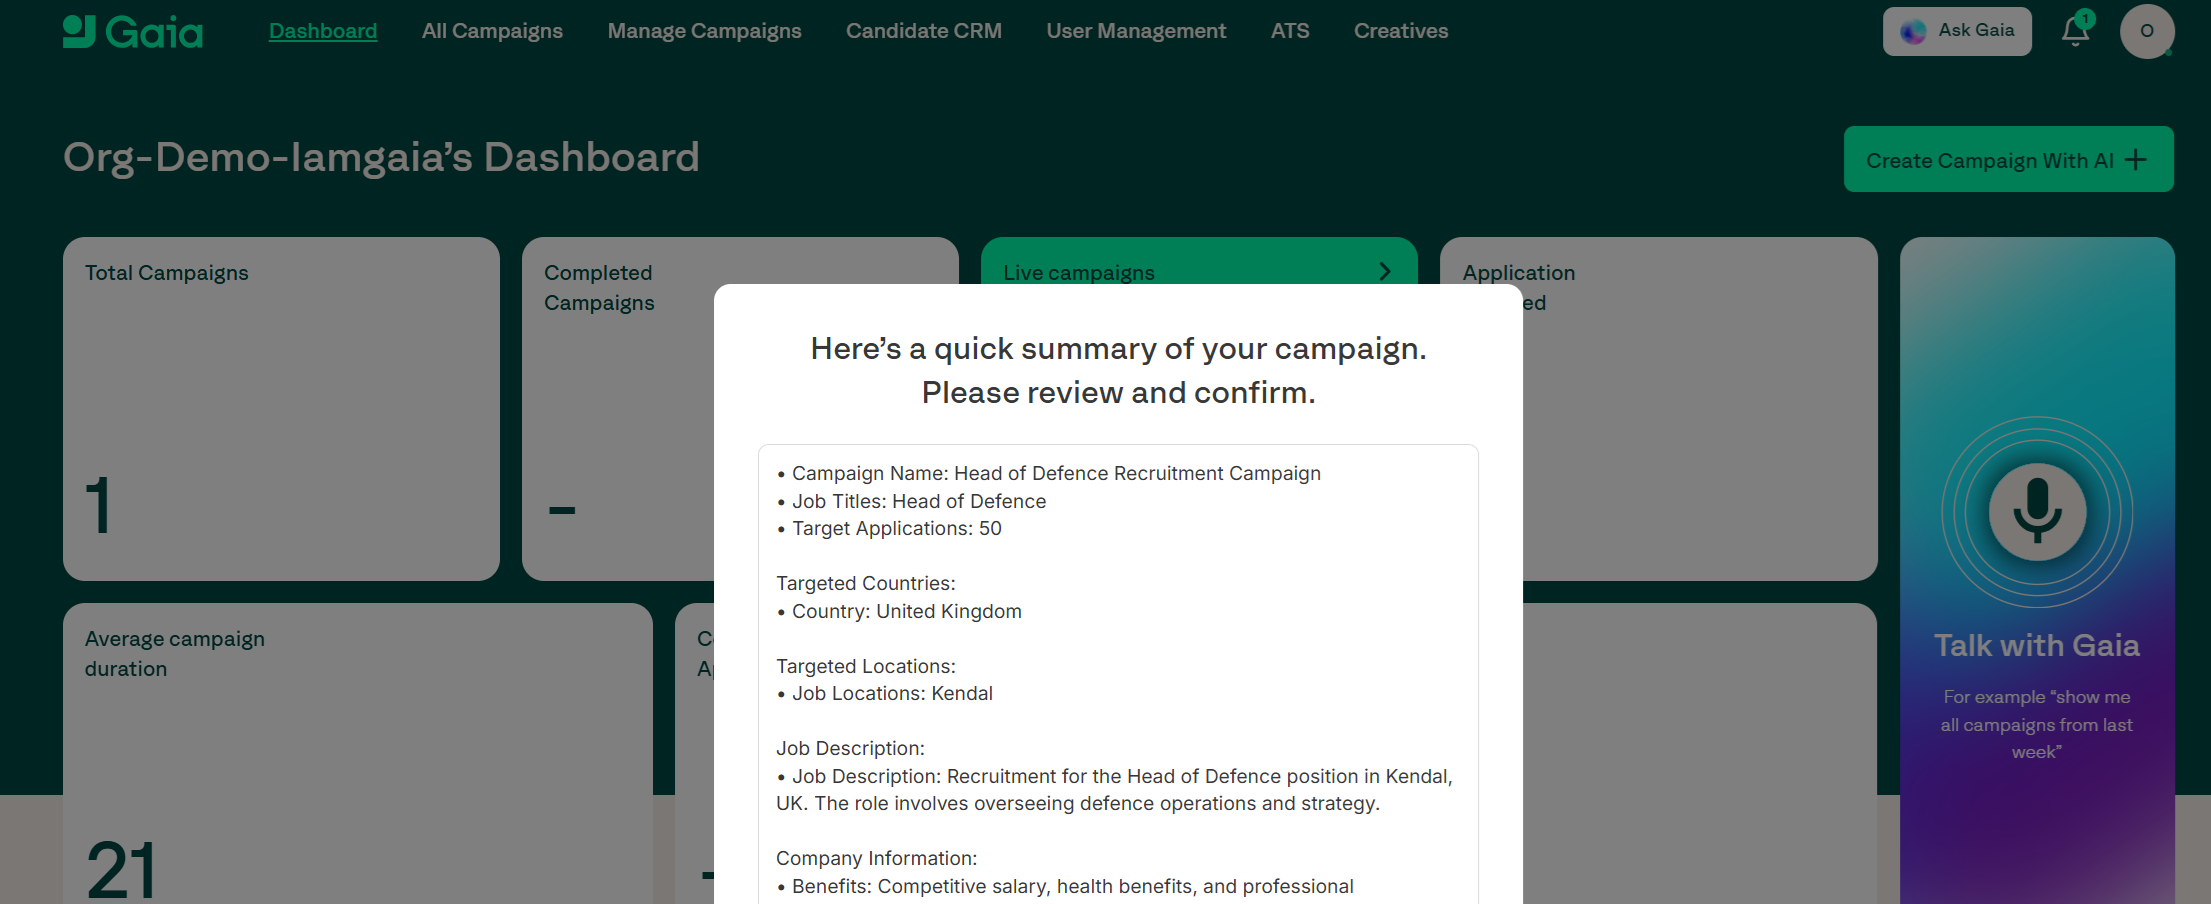Click the user avatar profile icon
Screen dimensions: 2211x904
point(2146,32)
